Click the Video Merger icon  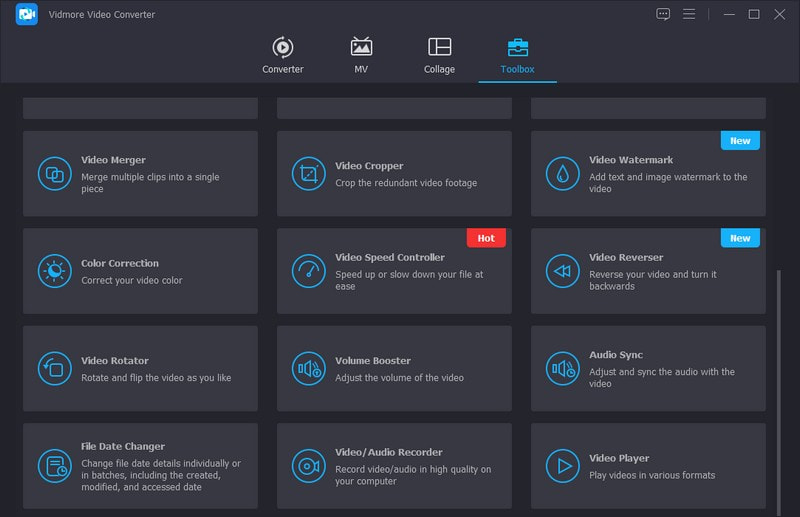(54, 174)
